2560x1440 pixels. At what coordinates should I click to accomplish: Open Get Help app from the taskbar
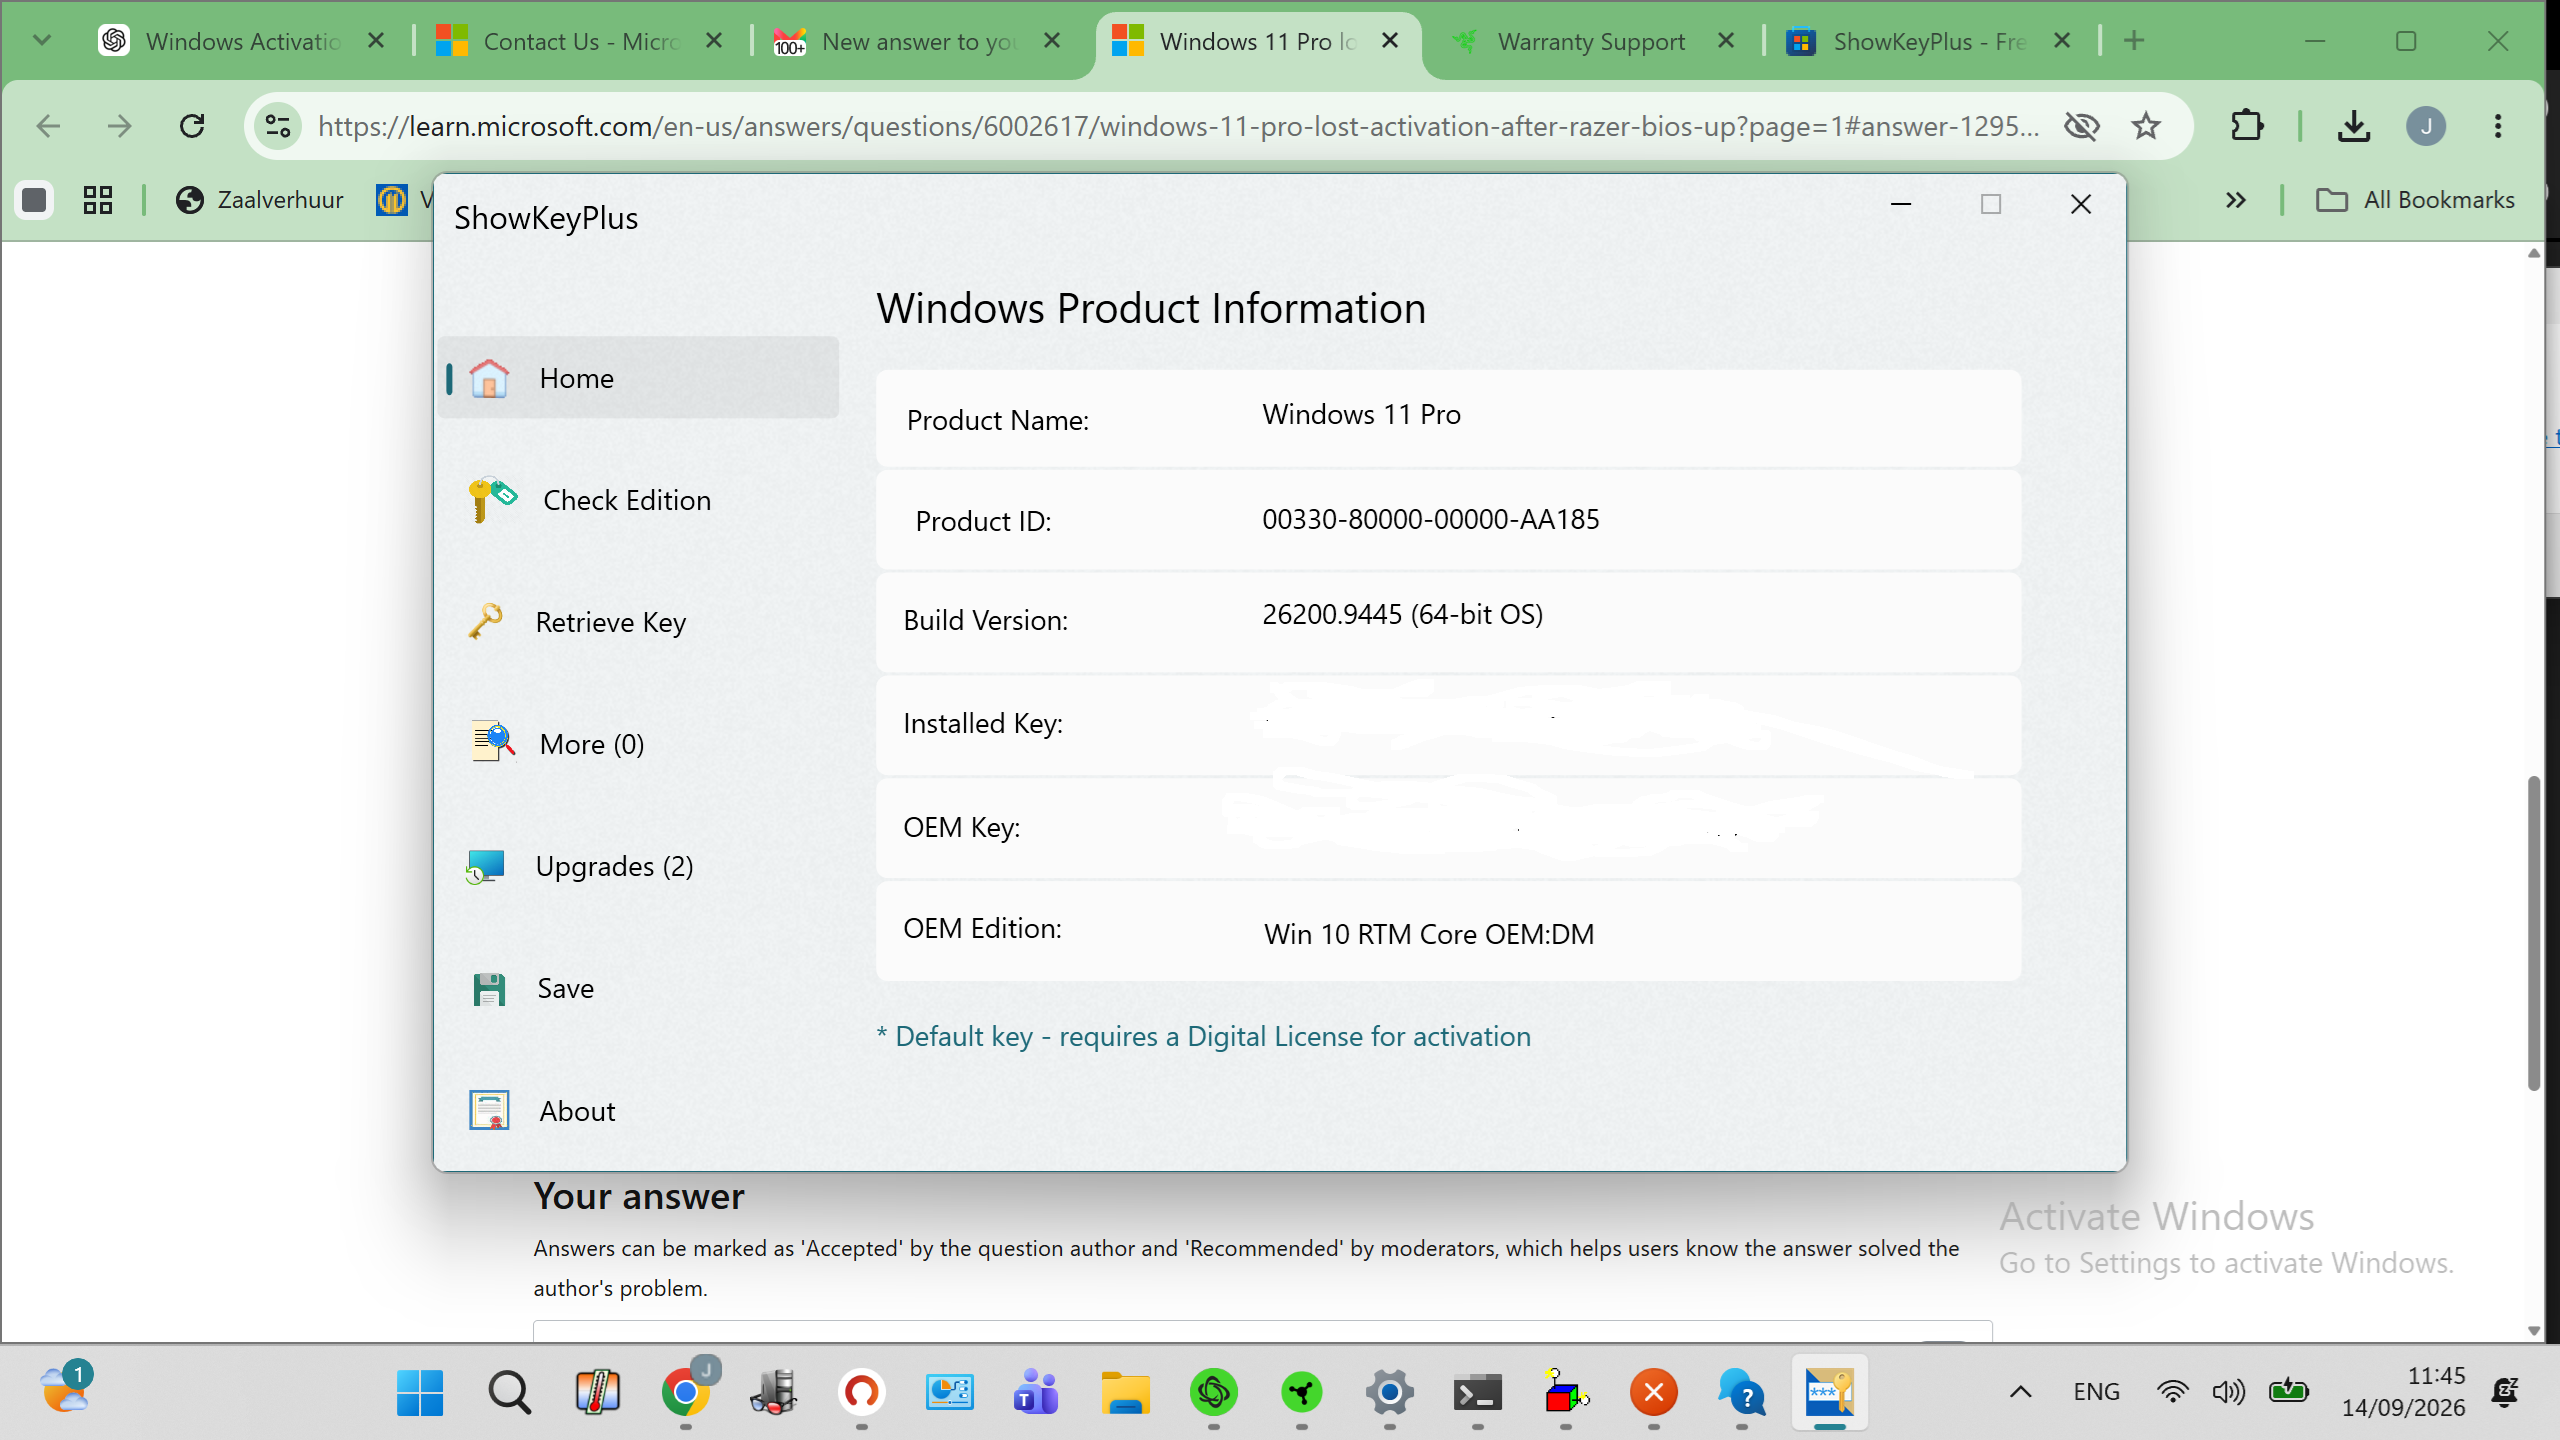click(1742, 1392)
